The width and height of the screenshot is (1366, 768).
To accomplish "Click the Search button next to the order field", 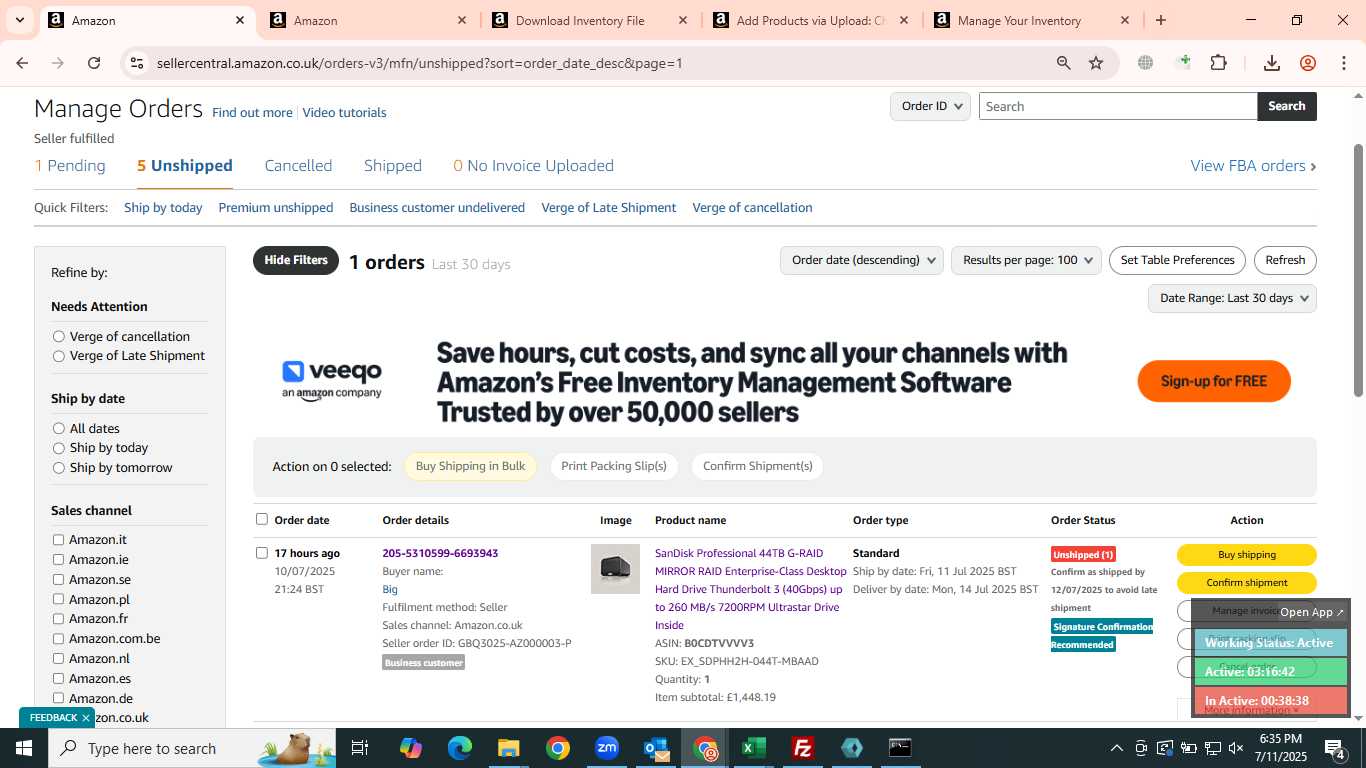I will coord(1287,106).
